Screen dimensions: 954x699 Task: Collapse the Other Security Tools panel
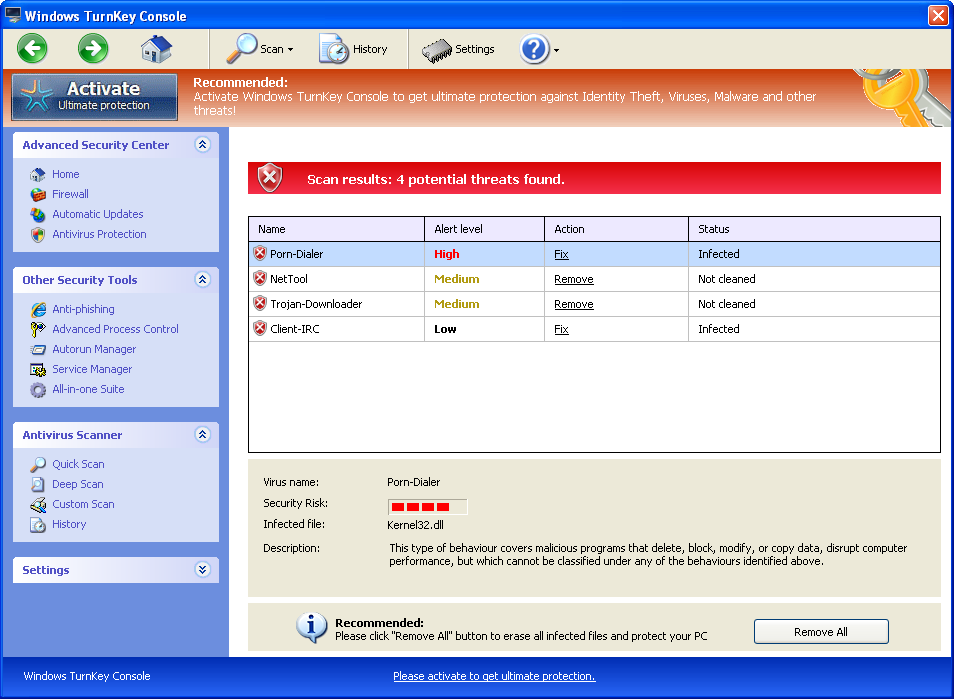coord(203,279)
